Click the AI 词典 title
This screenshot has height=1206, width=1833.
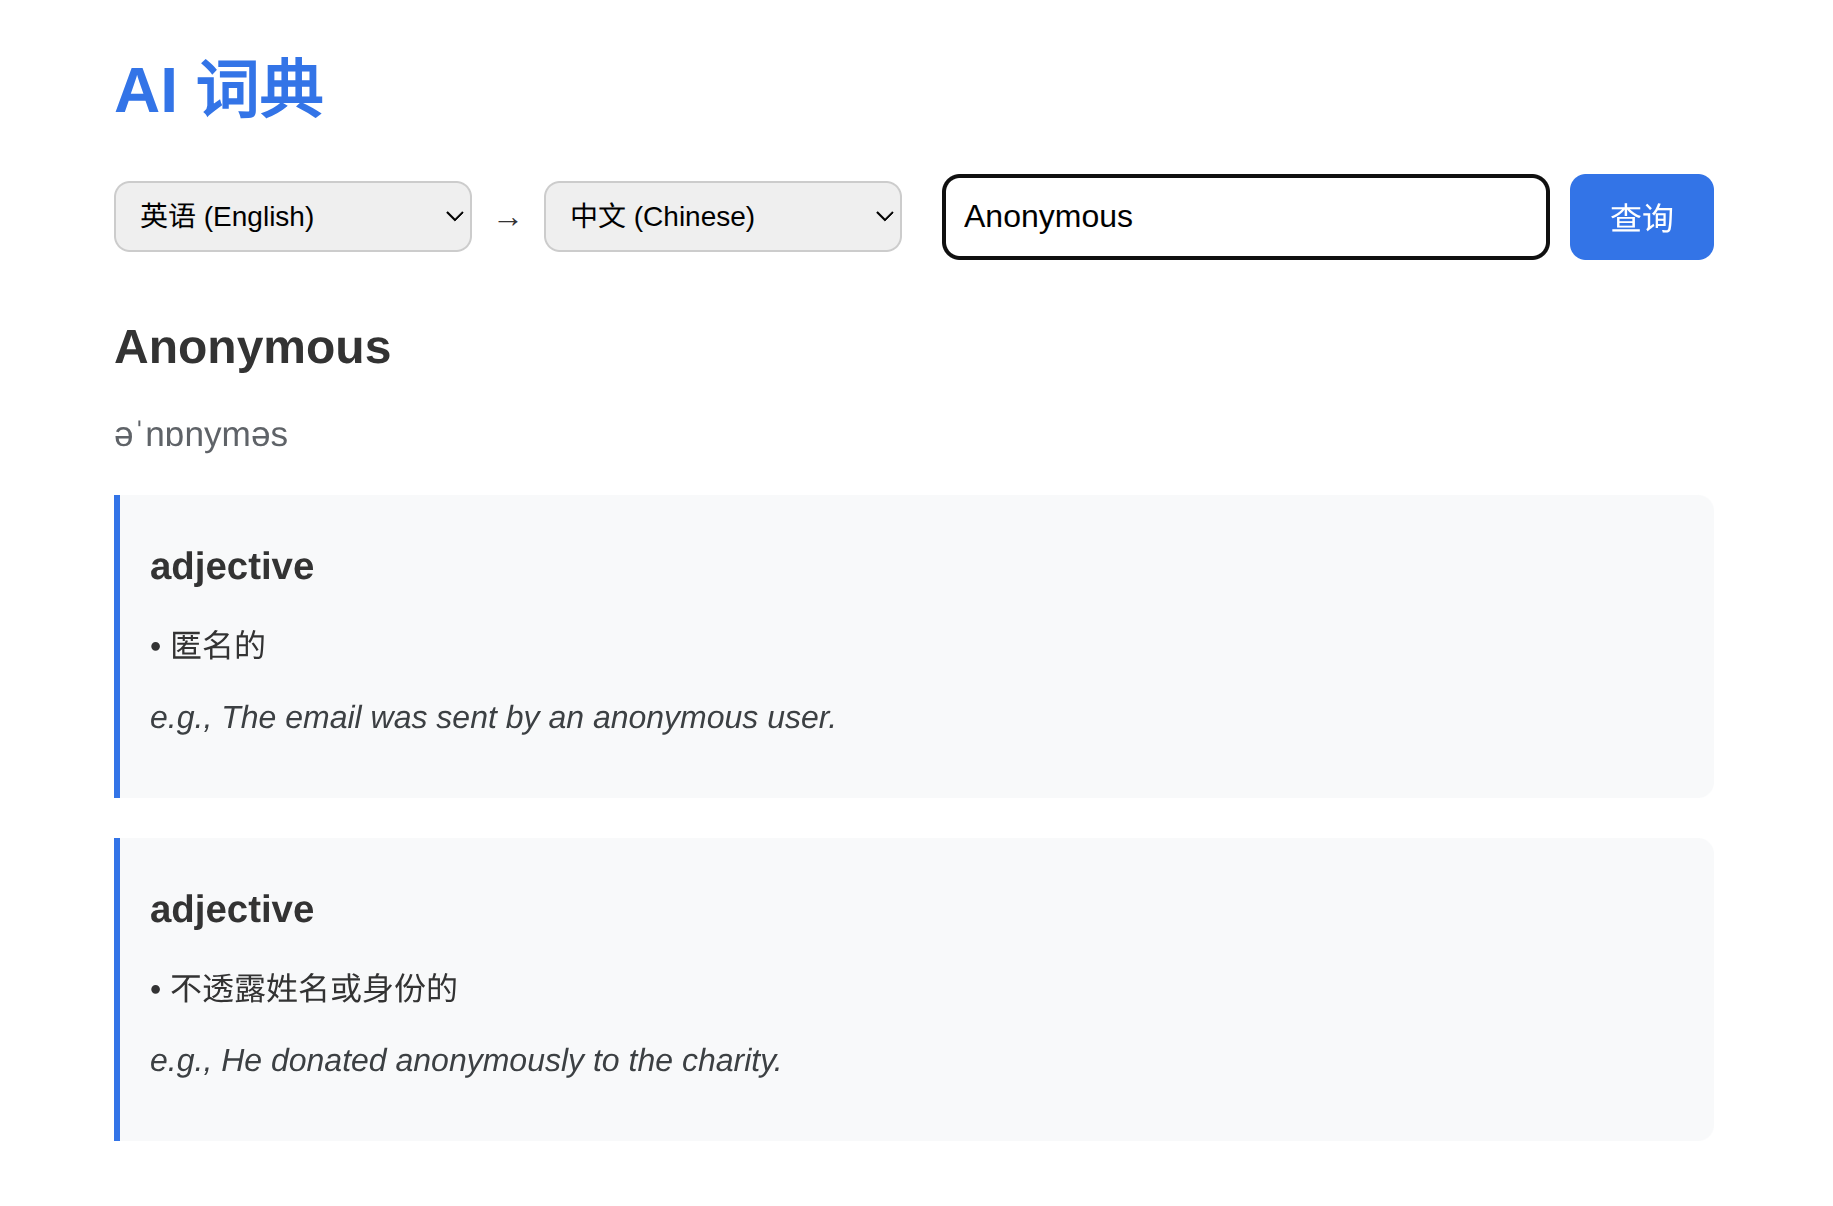point(219,89)
